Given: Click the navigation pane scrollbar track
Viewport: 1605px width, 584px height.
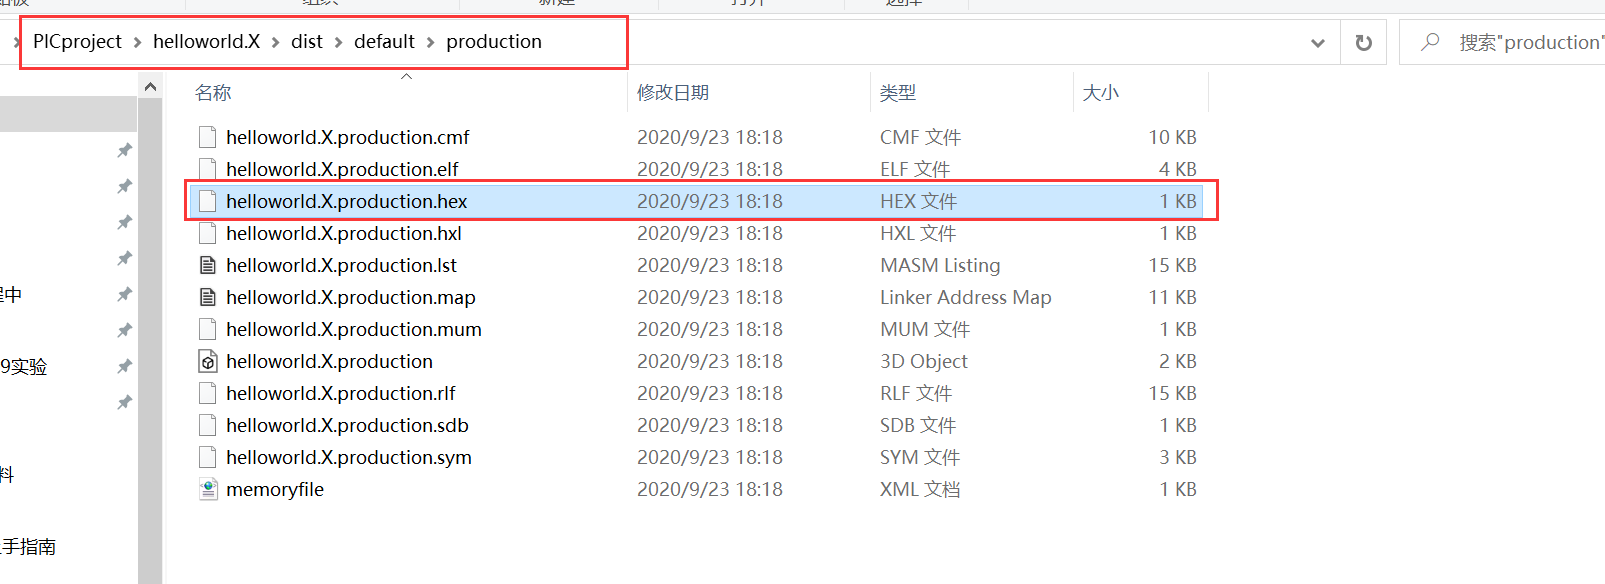Looking at the screenshot, I should 150,340.
